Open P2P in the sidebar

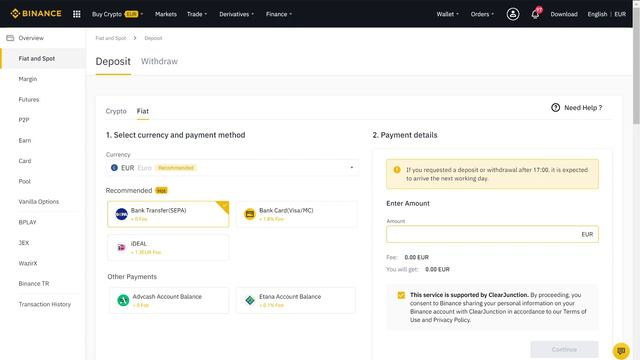(x=24, y=120)
